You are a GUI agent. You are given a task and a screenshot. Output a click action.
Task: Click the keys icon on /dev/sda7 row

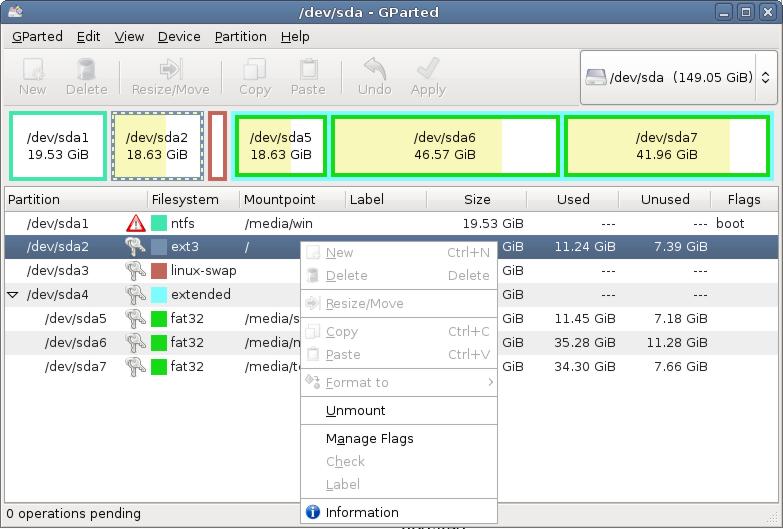(135, 366)
